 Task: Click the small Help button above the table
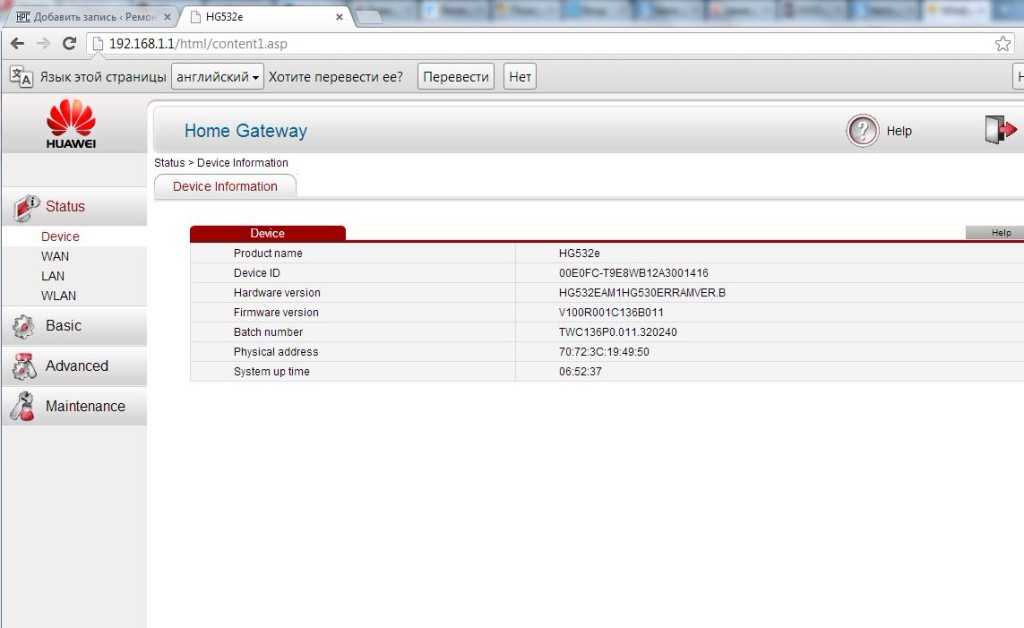point(995,232)
